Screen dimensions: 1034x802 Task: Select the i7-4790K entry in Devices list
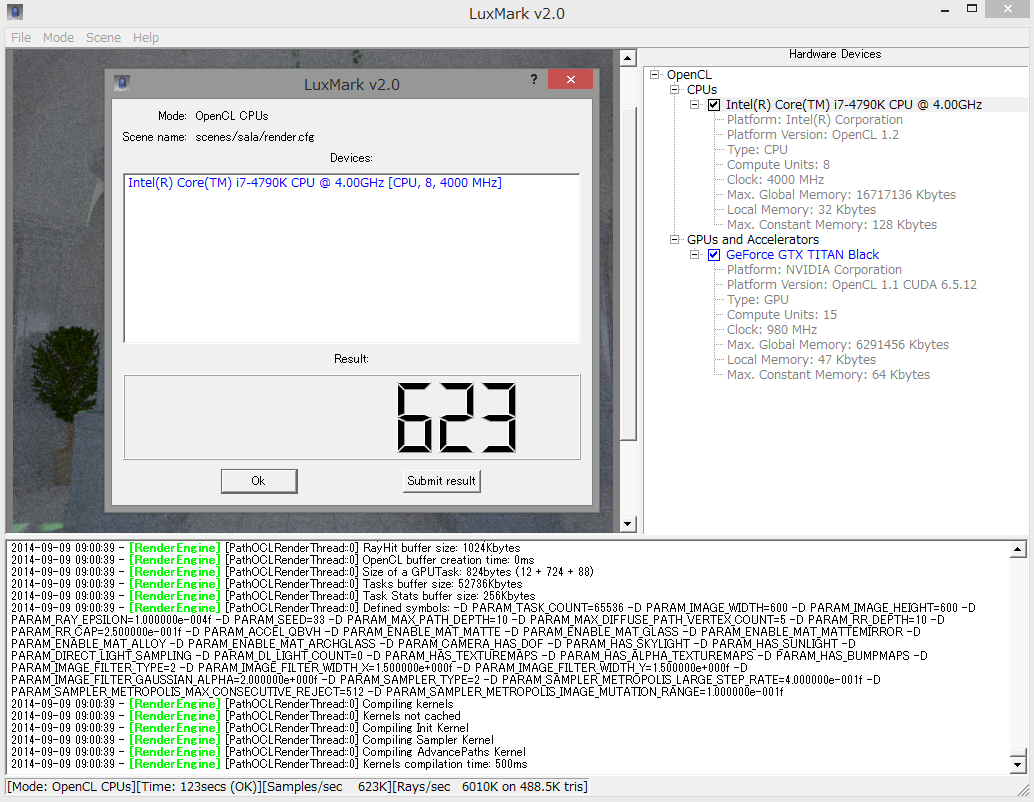coord(314,183)
